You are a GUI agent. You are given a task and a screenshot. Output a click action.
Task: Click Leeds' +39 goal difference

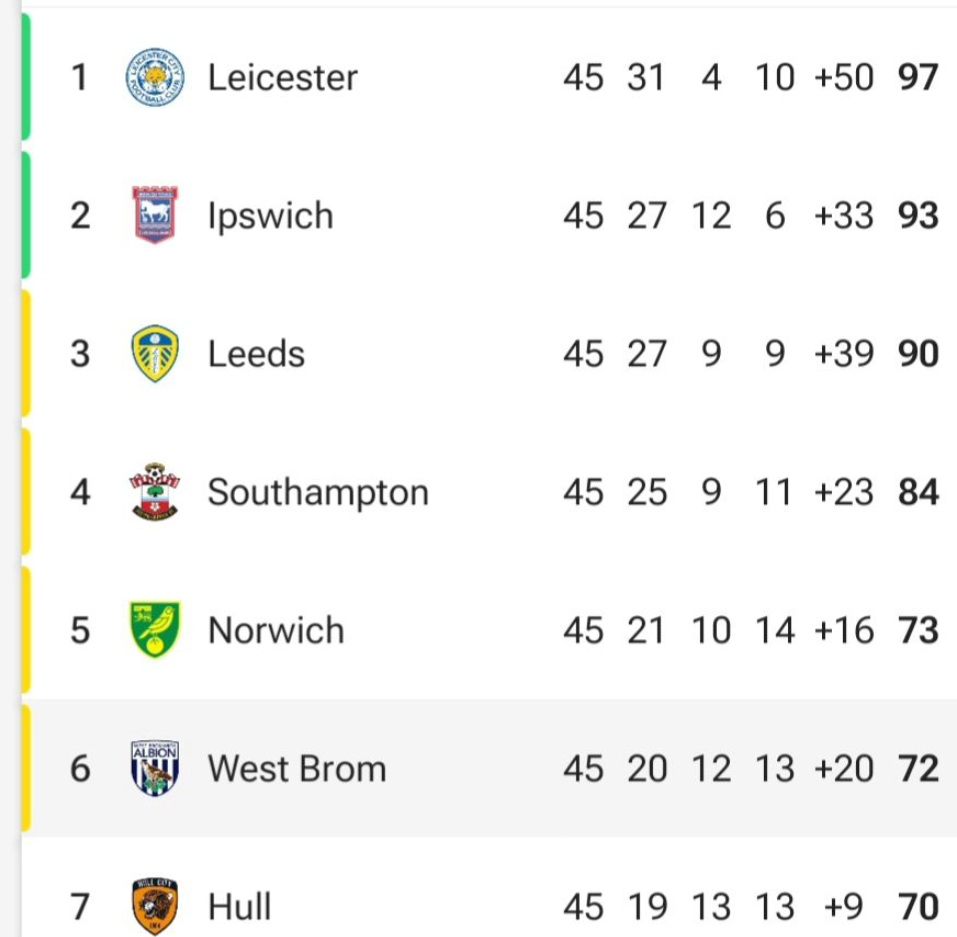point(843,354)
